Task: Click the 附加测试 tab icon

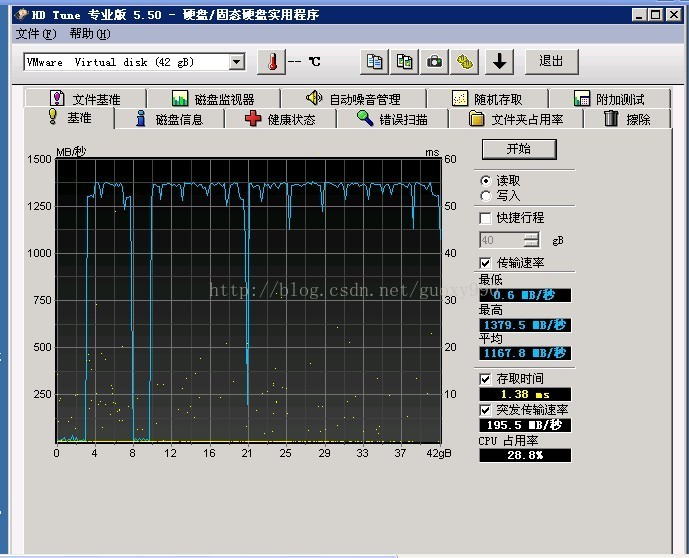Action: coord(582,98)
